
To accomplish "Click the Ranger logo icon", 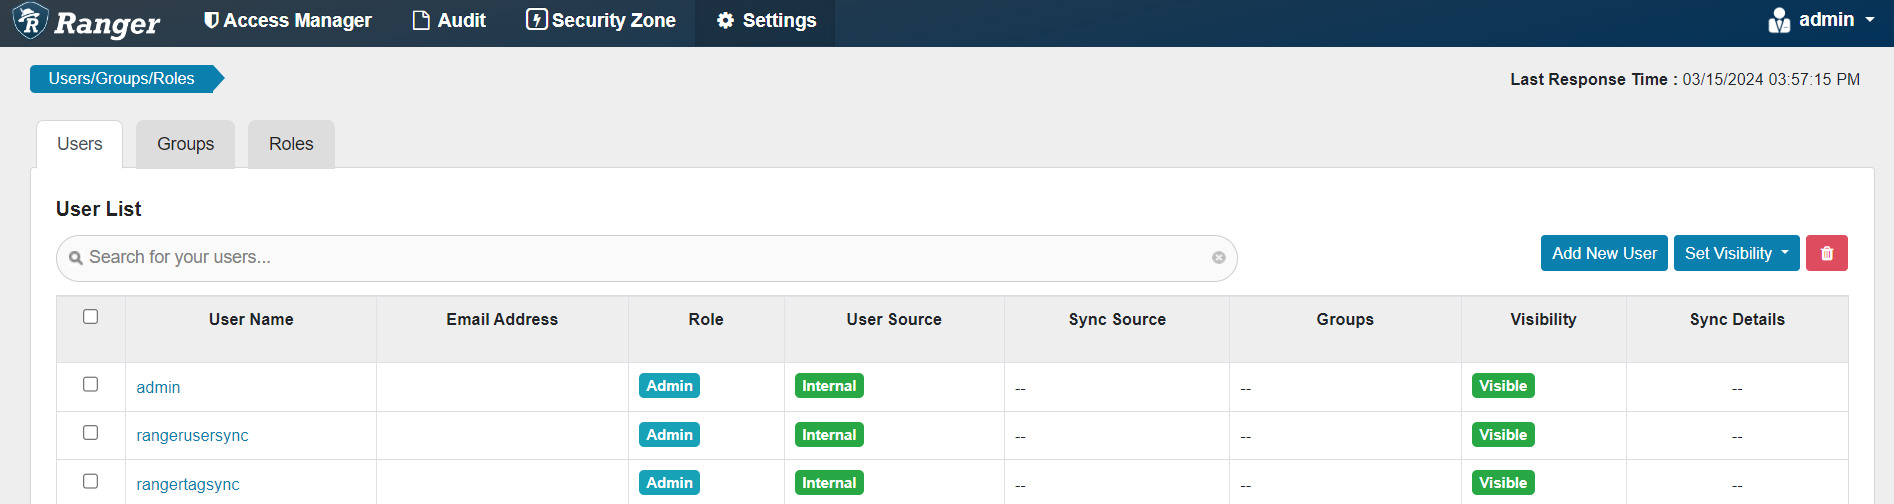I will [x=30, y=21].
